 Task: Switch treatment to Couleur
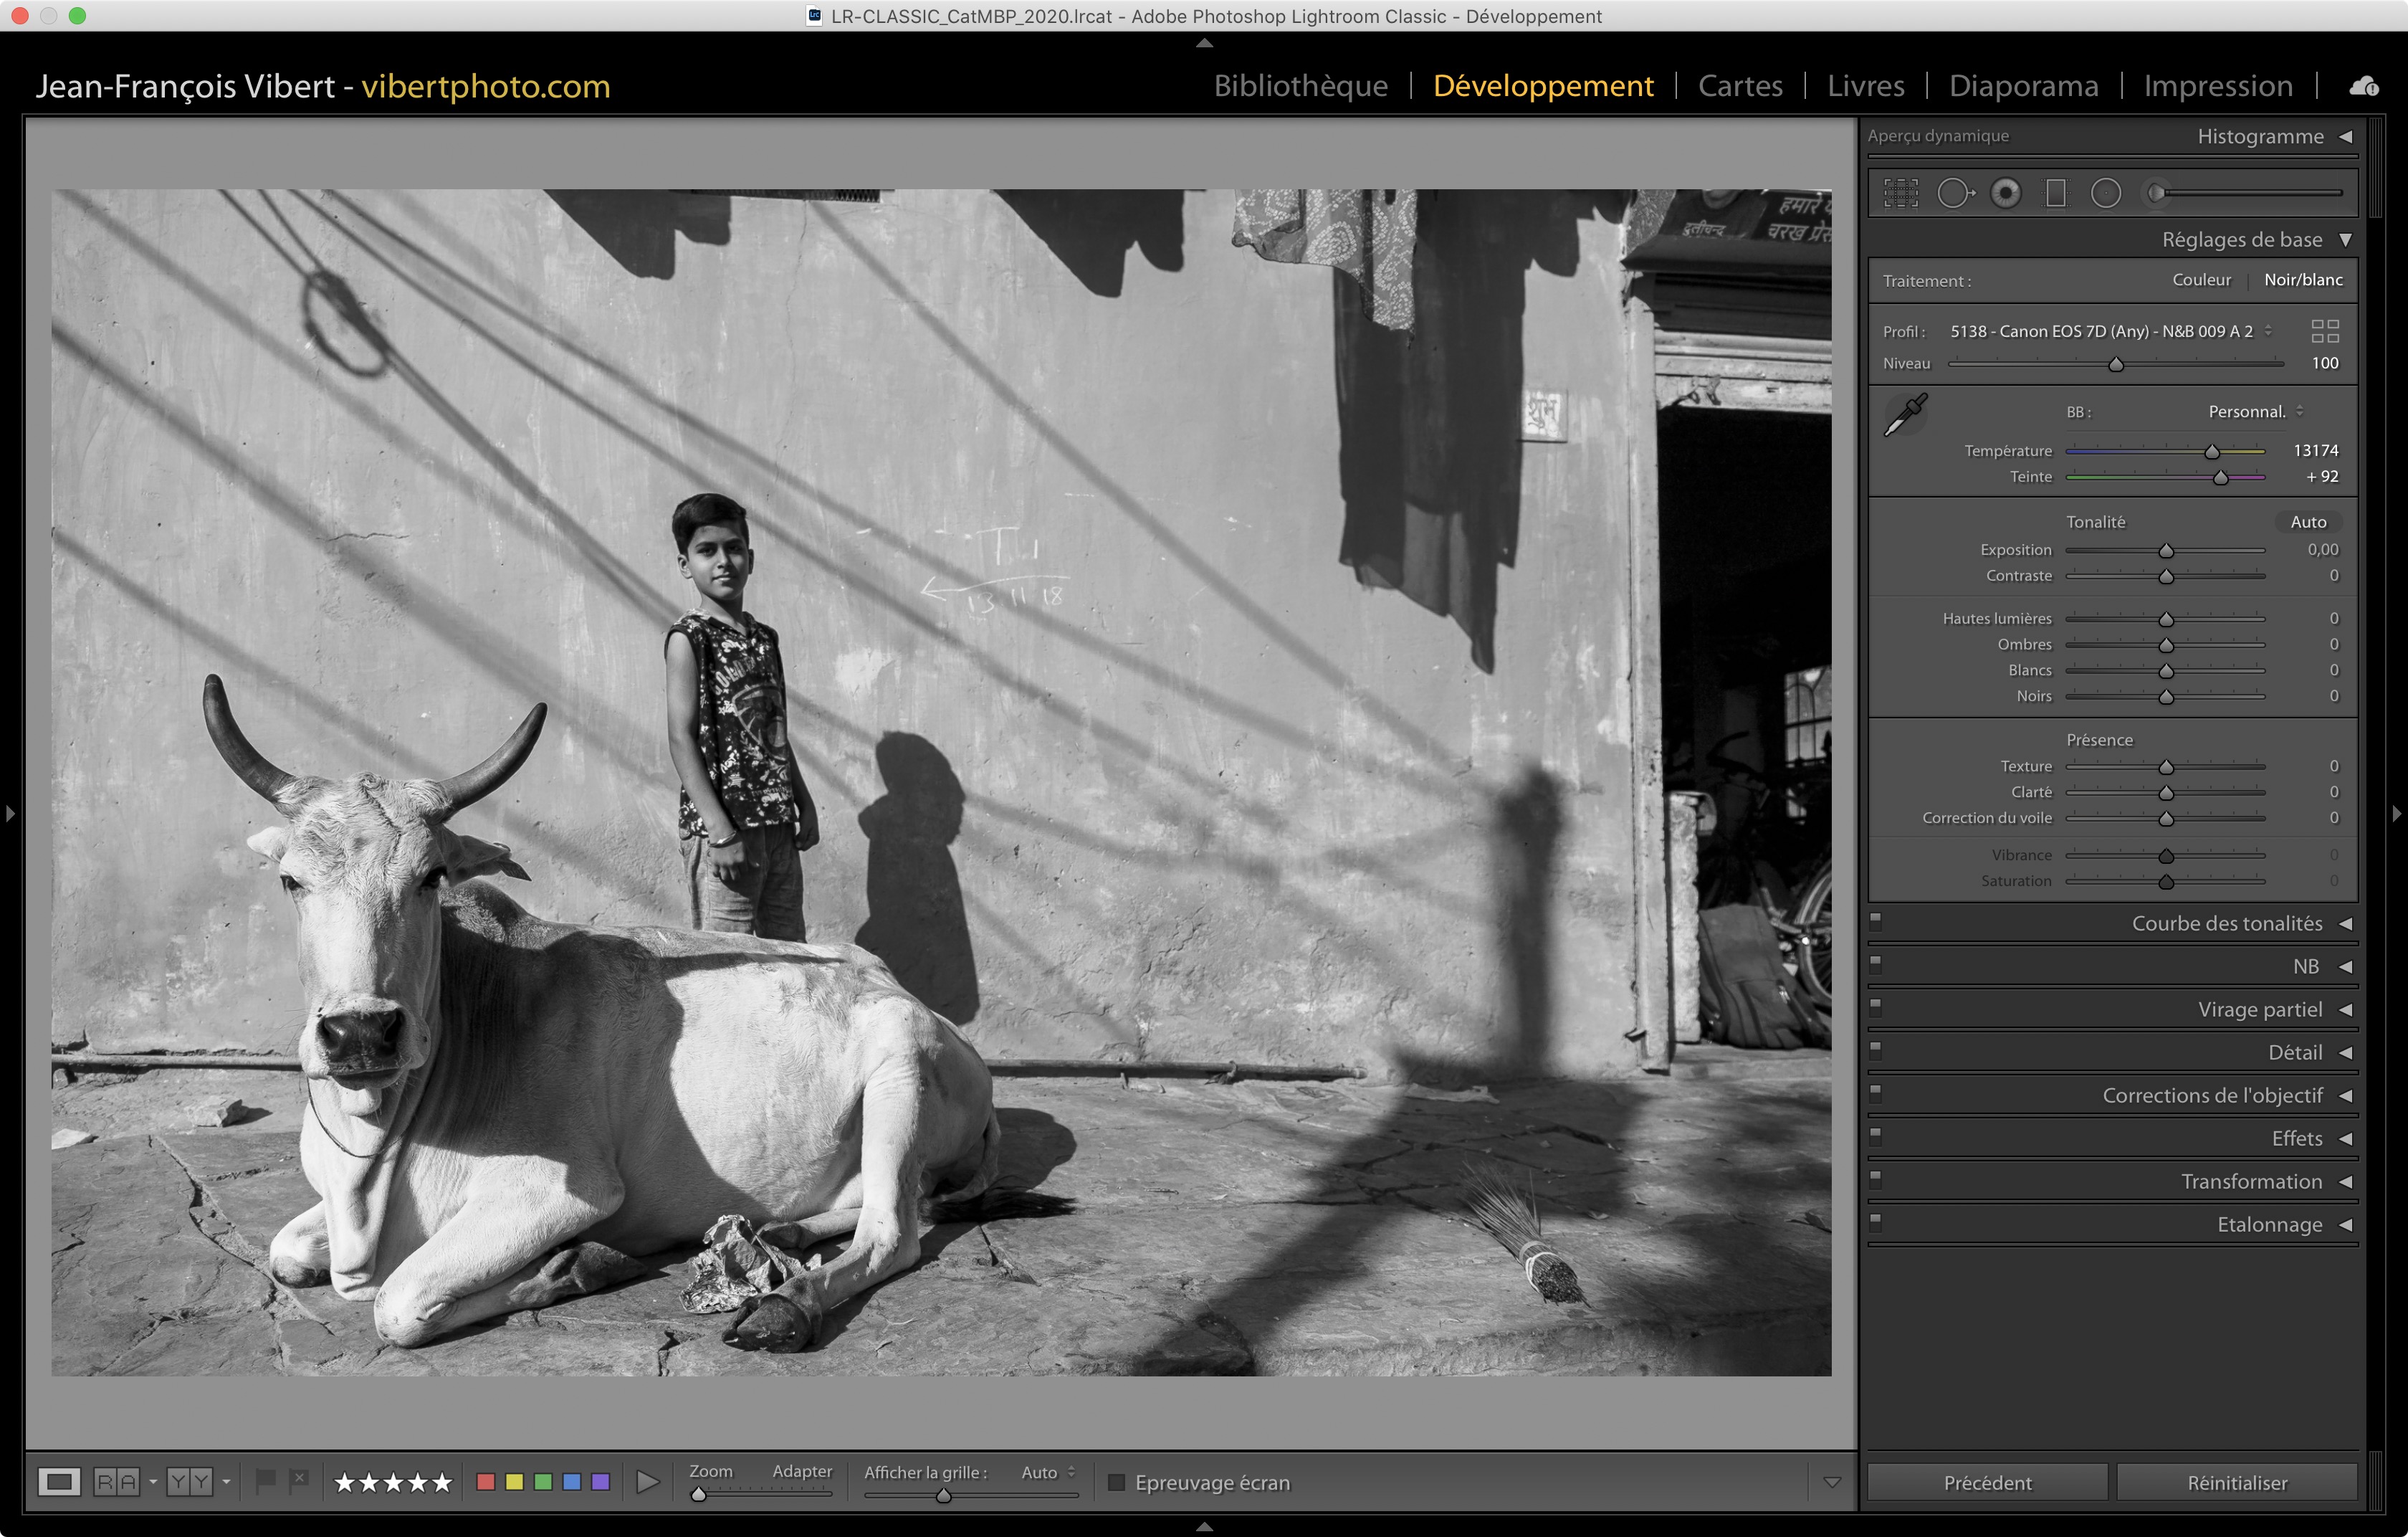coord(2201,280)
